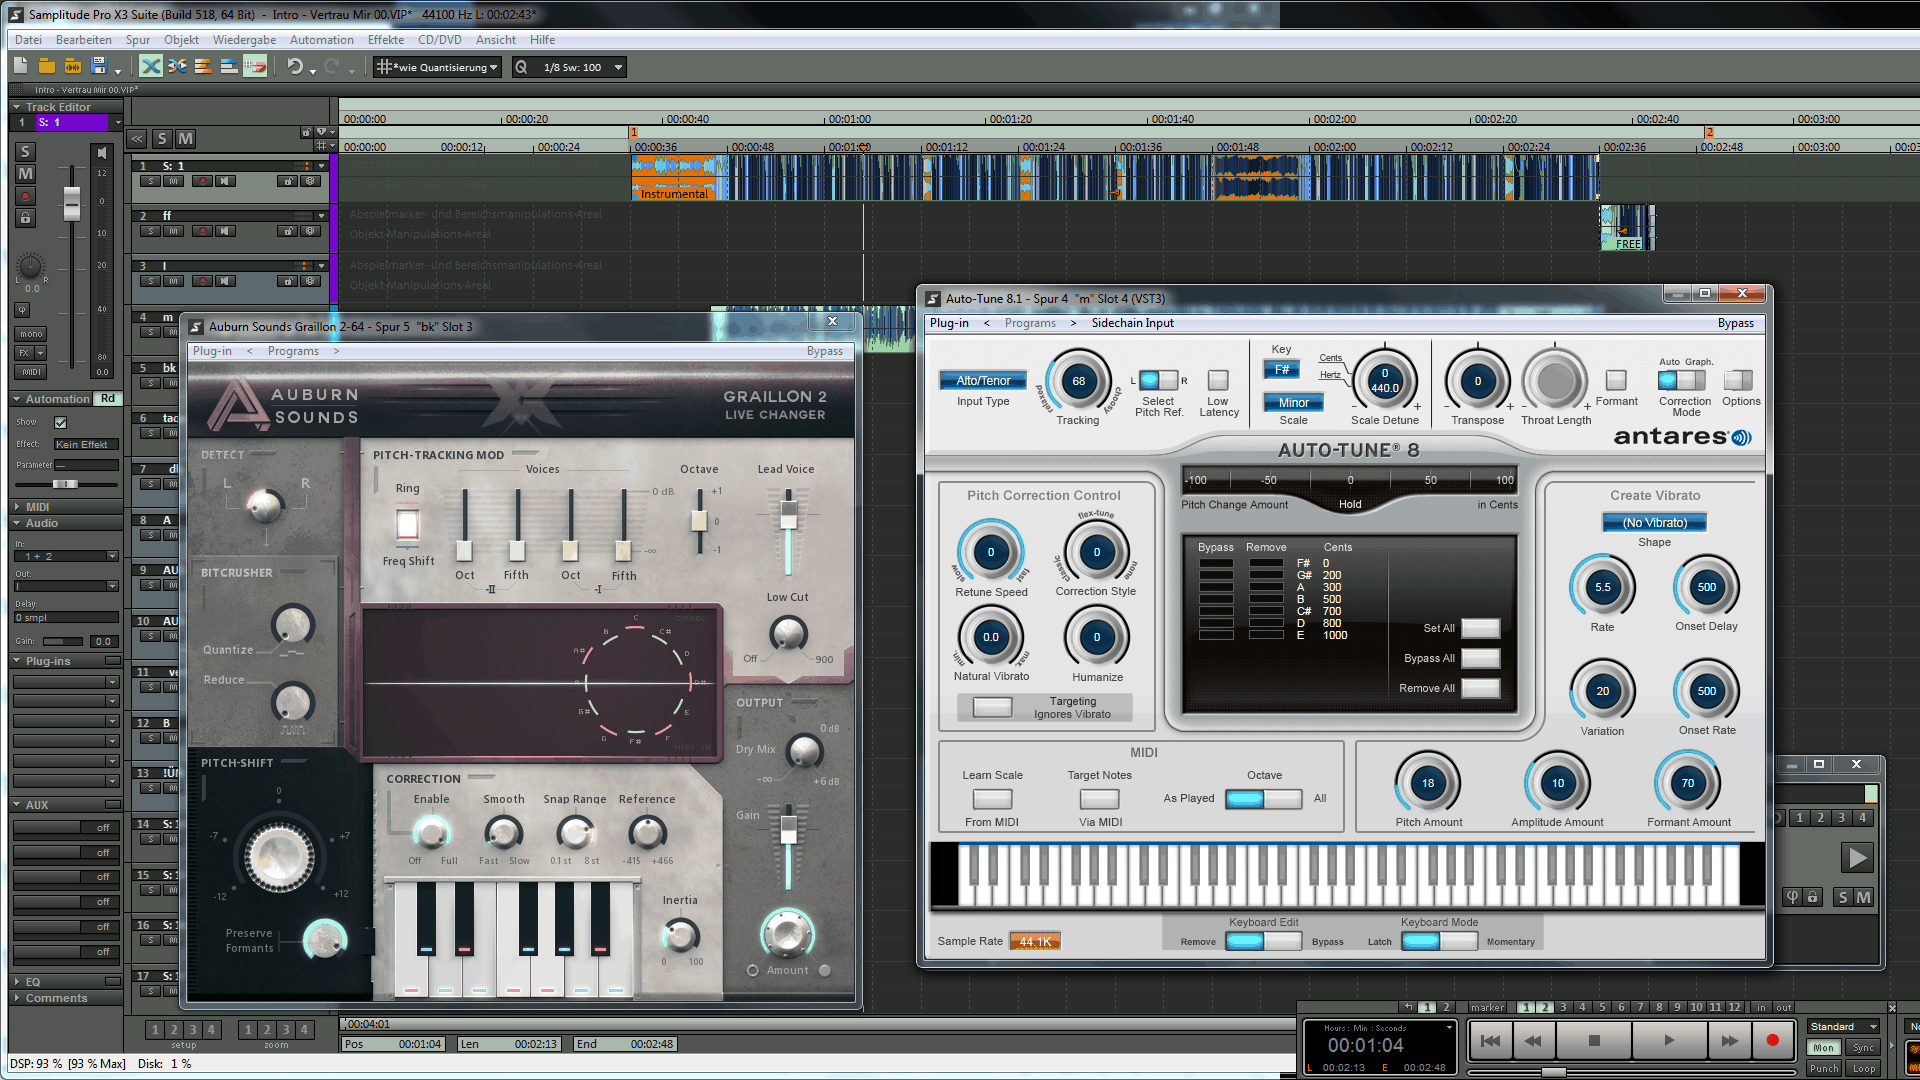Toggle Learn Scale From MIDI button
The width and height of the screenshot is (1920, 1080).
click(992, 799)
